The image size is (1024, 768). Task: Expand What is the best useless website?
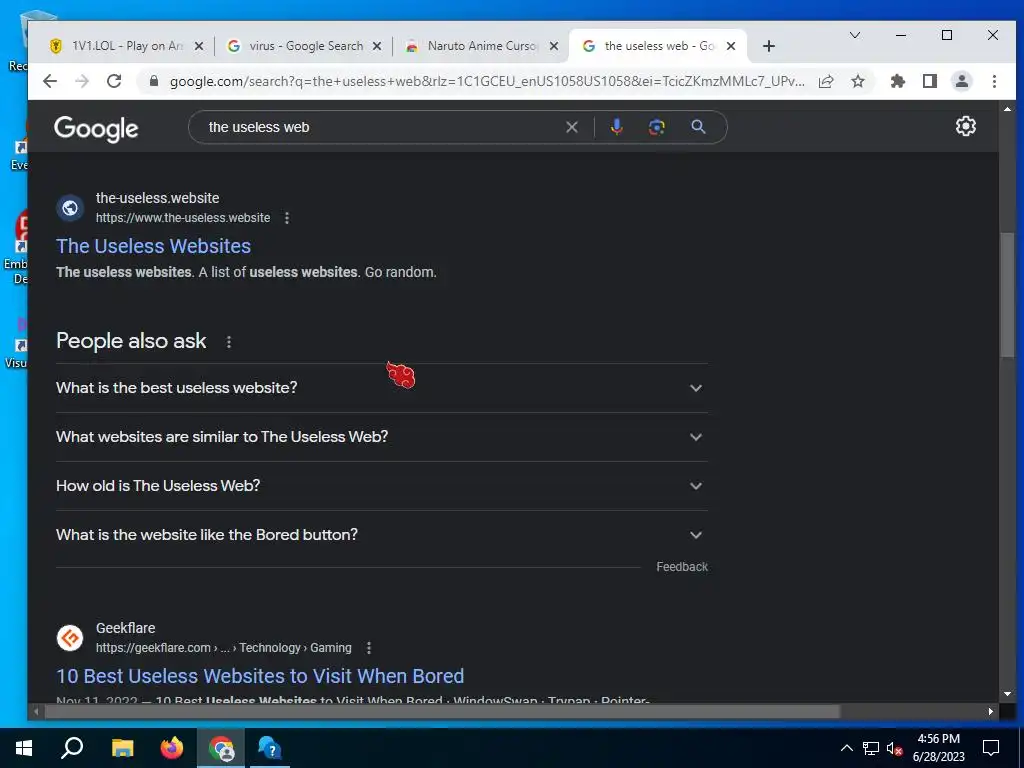tap(381, 388)
